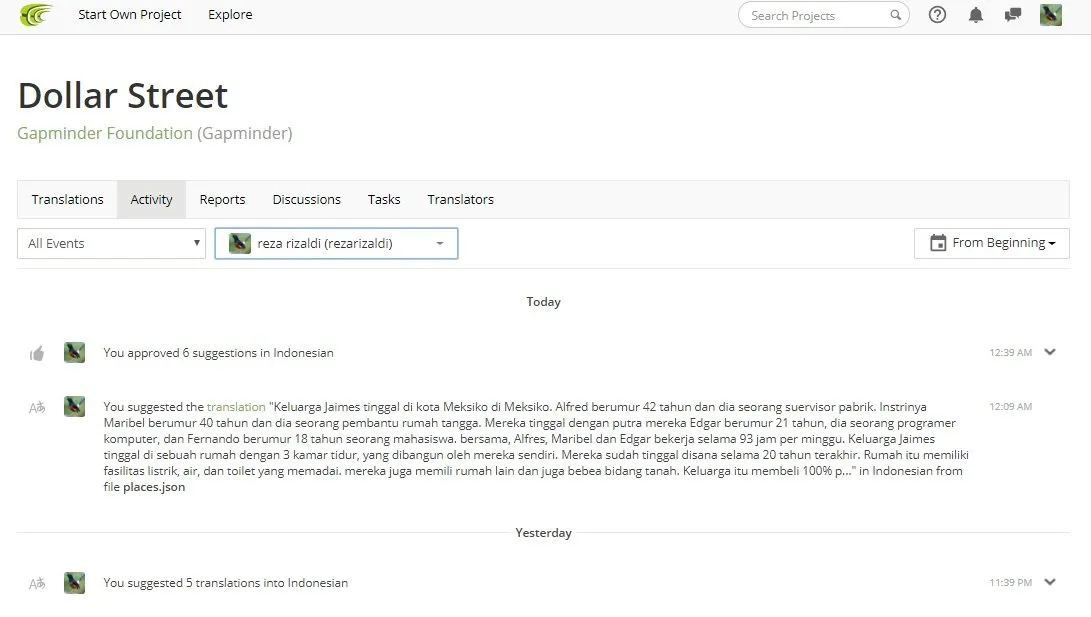Viewport: 1091px width, 617px height.
Task: Click Start Own Project link
Action: [x=129, y=15]
